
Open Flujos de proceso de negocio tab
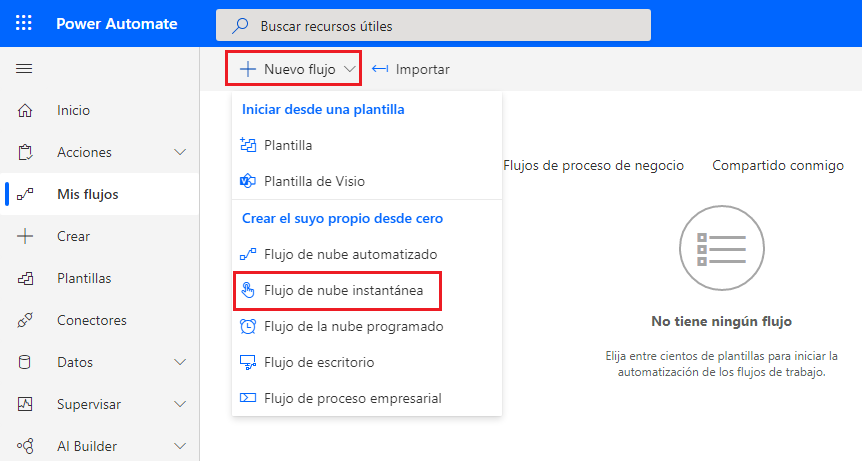594,165
